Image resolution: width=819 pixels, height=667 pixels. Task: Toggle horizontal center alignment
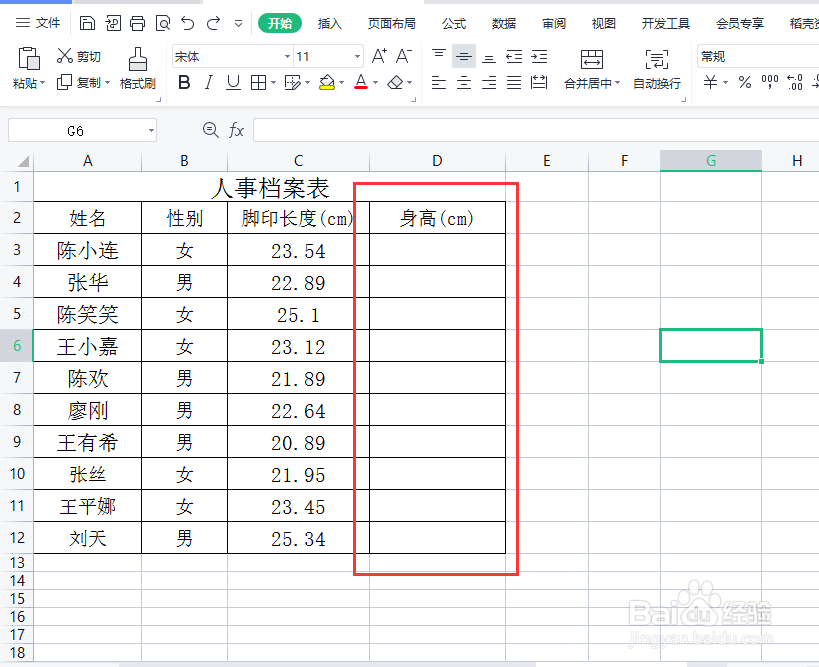tap(464, 82)
